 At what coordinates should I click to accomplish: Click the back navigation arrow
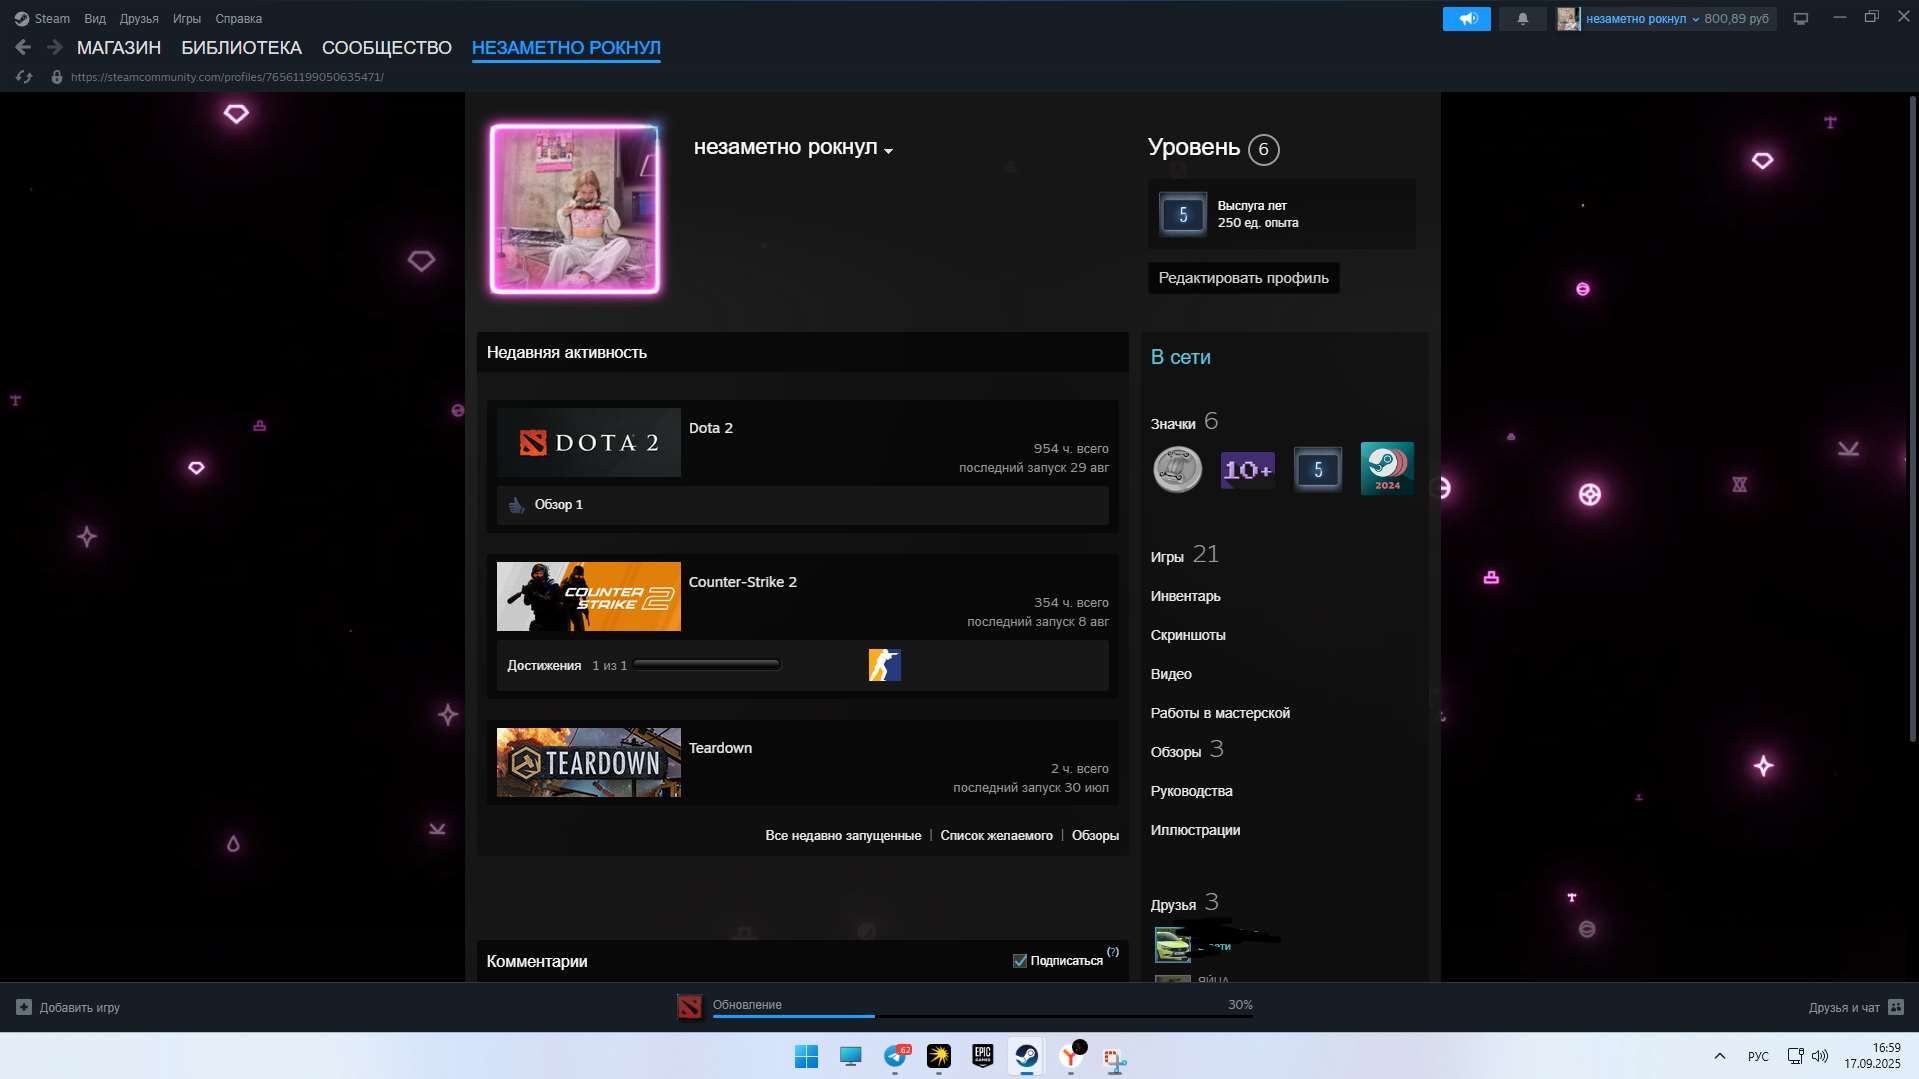point(23,47)
